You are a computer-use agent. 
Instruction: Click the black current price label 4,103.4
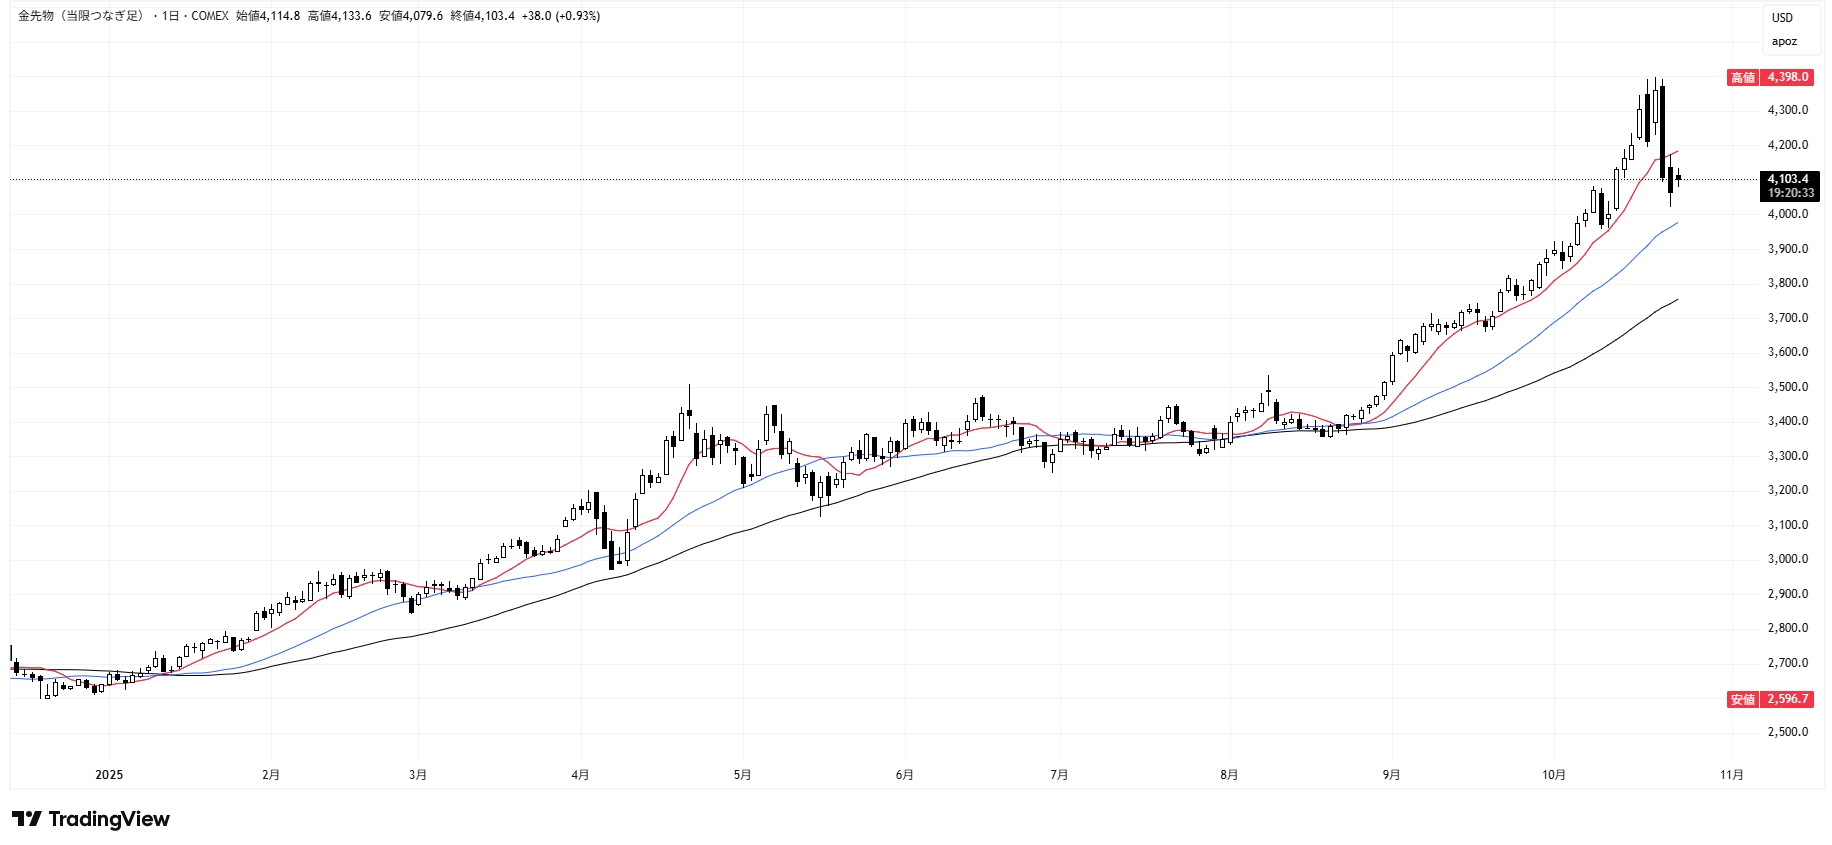(1789, 180)
